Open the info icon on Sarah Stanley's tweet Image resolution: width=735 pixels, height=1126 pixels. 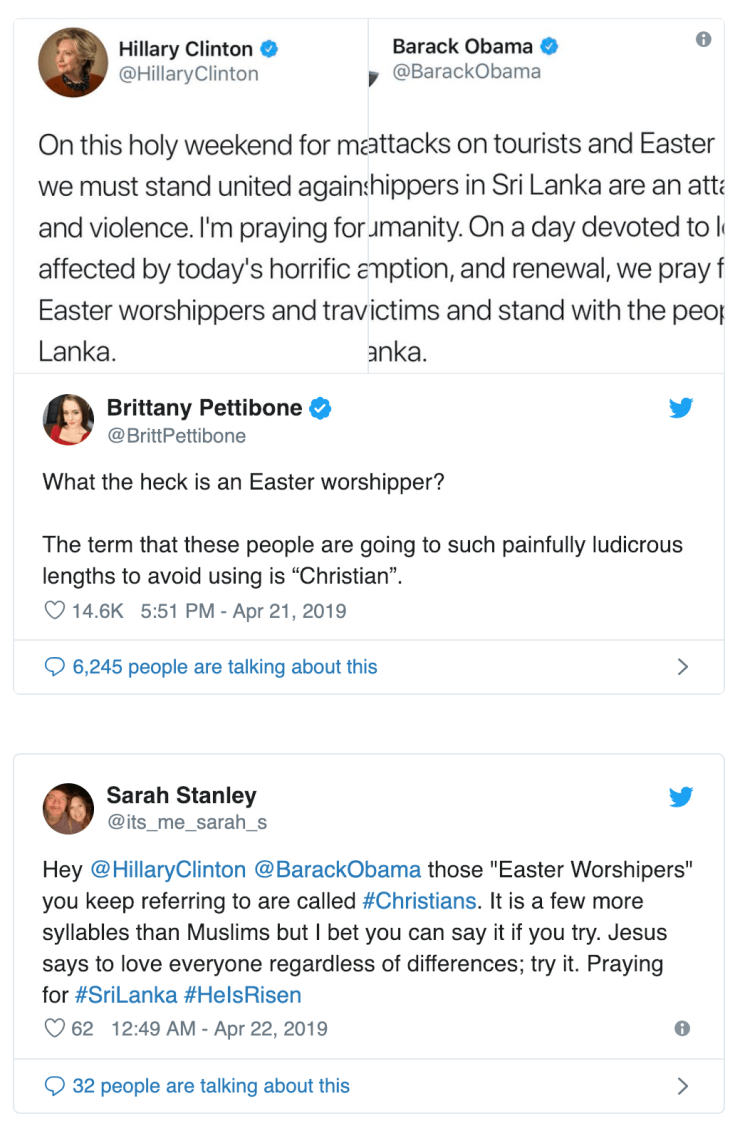click(x=683, y=1028)
